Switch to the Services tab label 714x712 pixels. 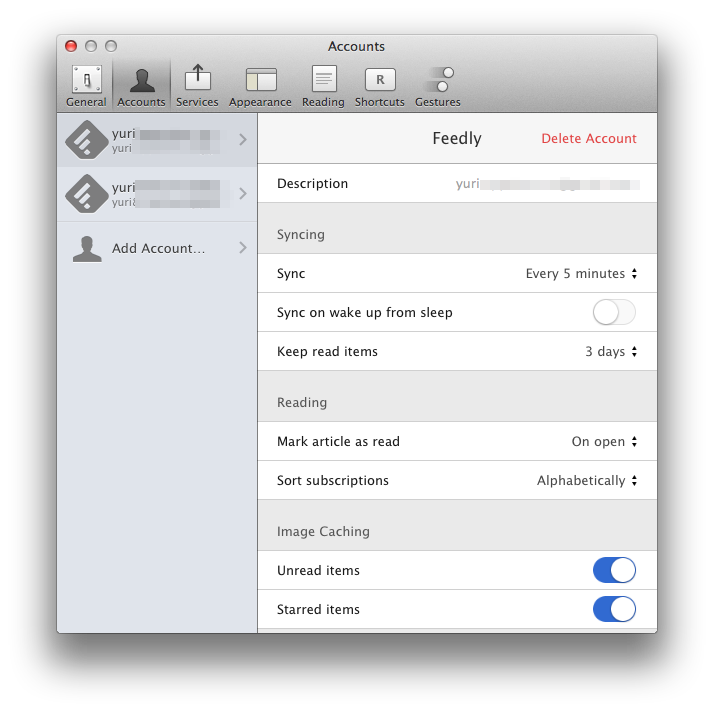click(x=197, y=102)
